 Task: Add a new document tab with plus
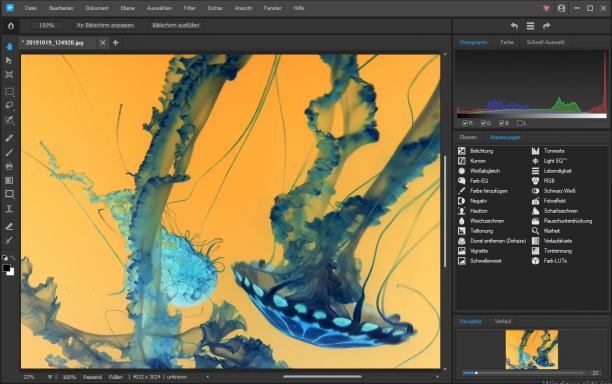(x=116, y=43)
